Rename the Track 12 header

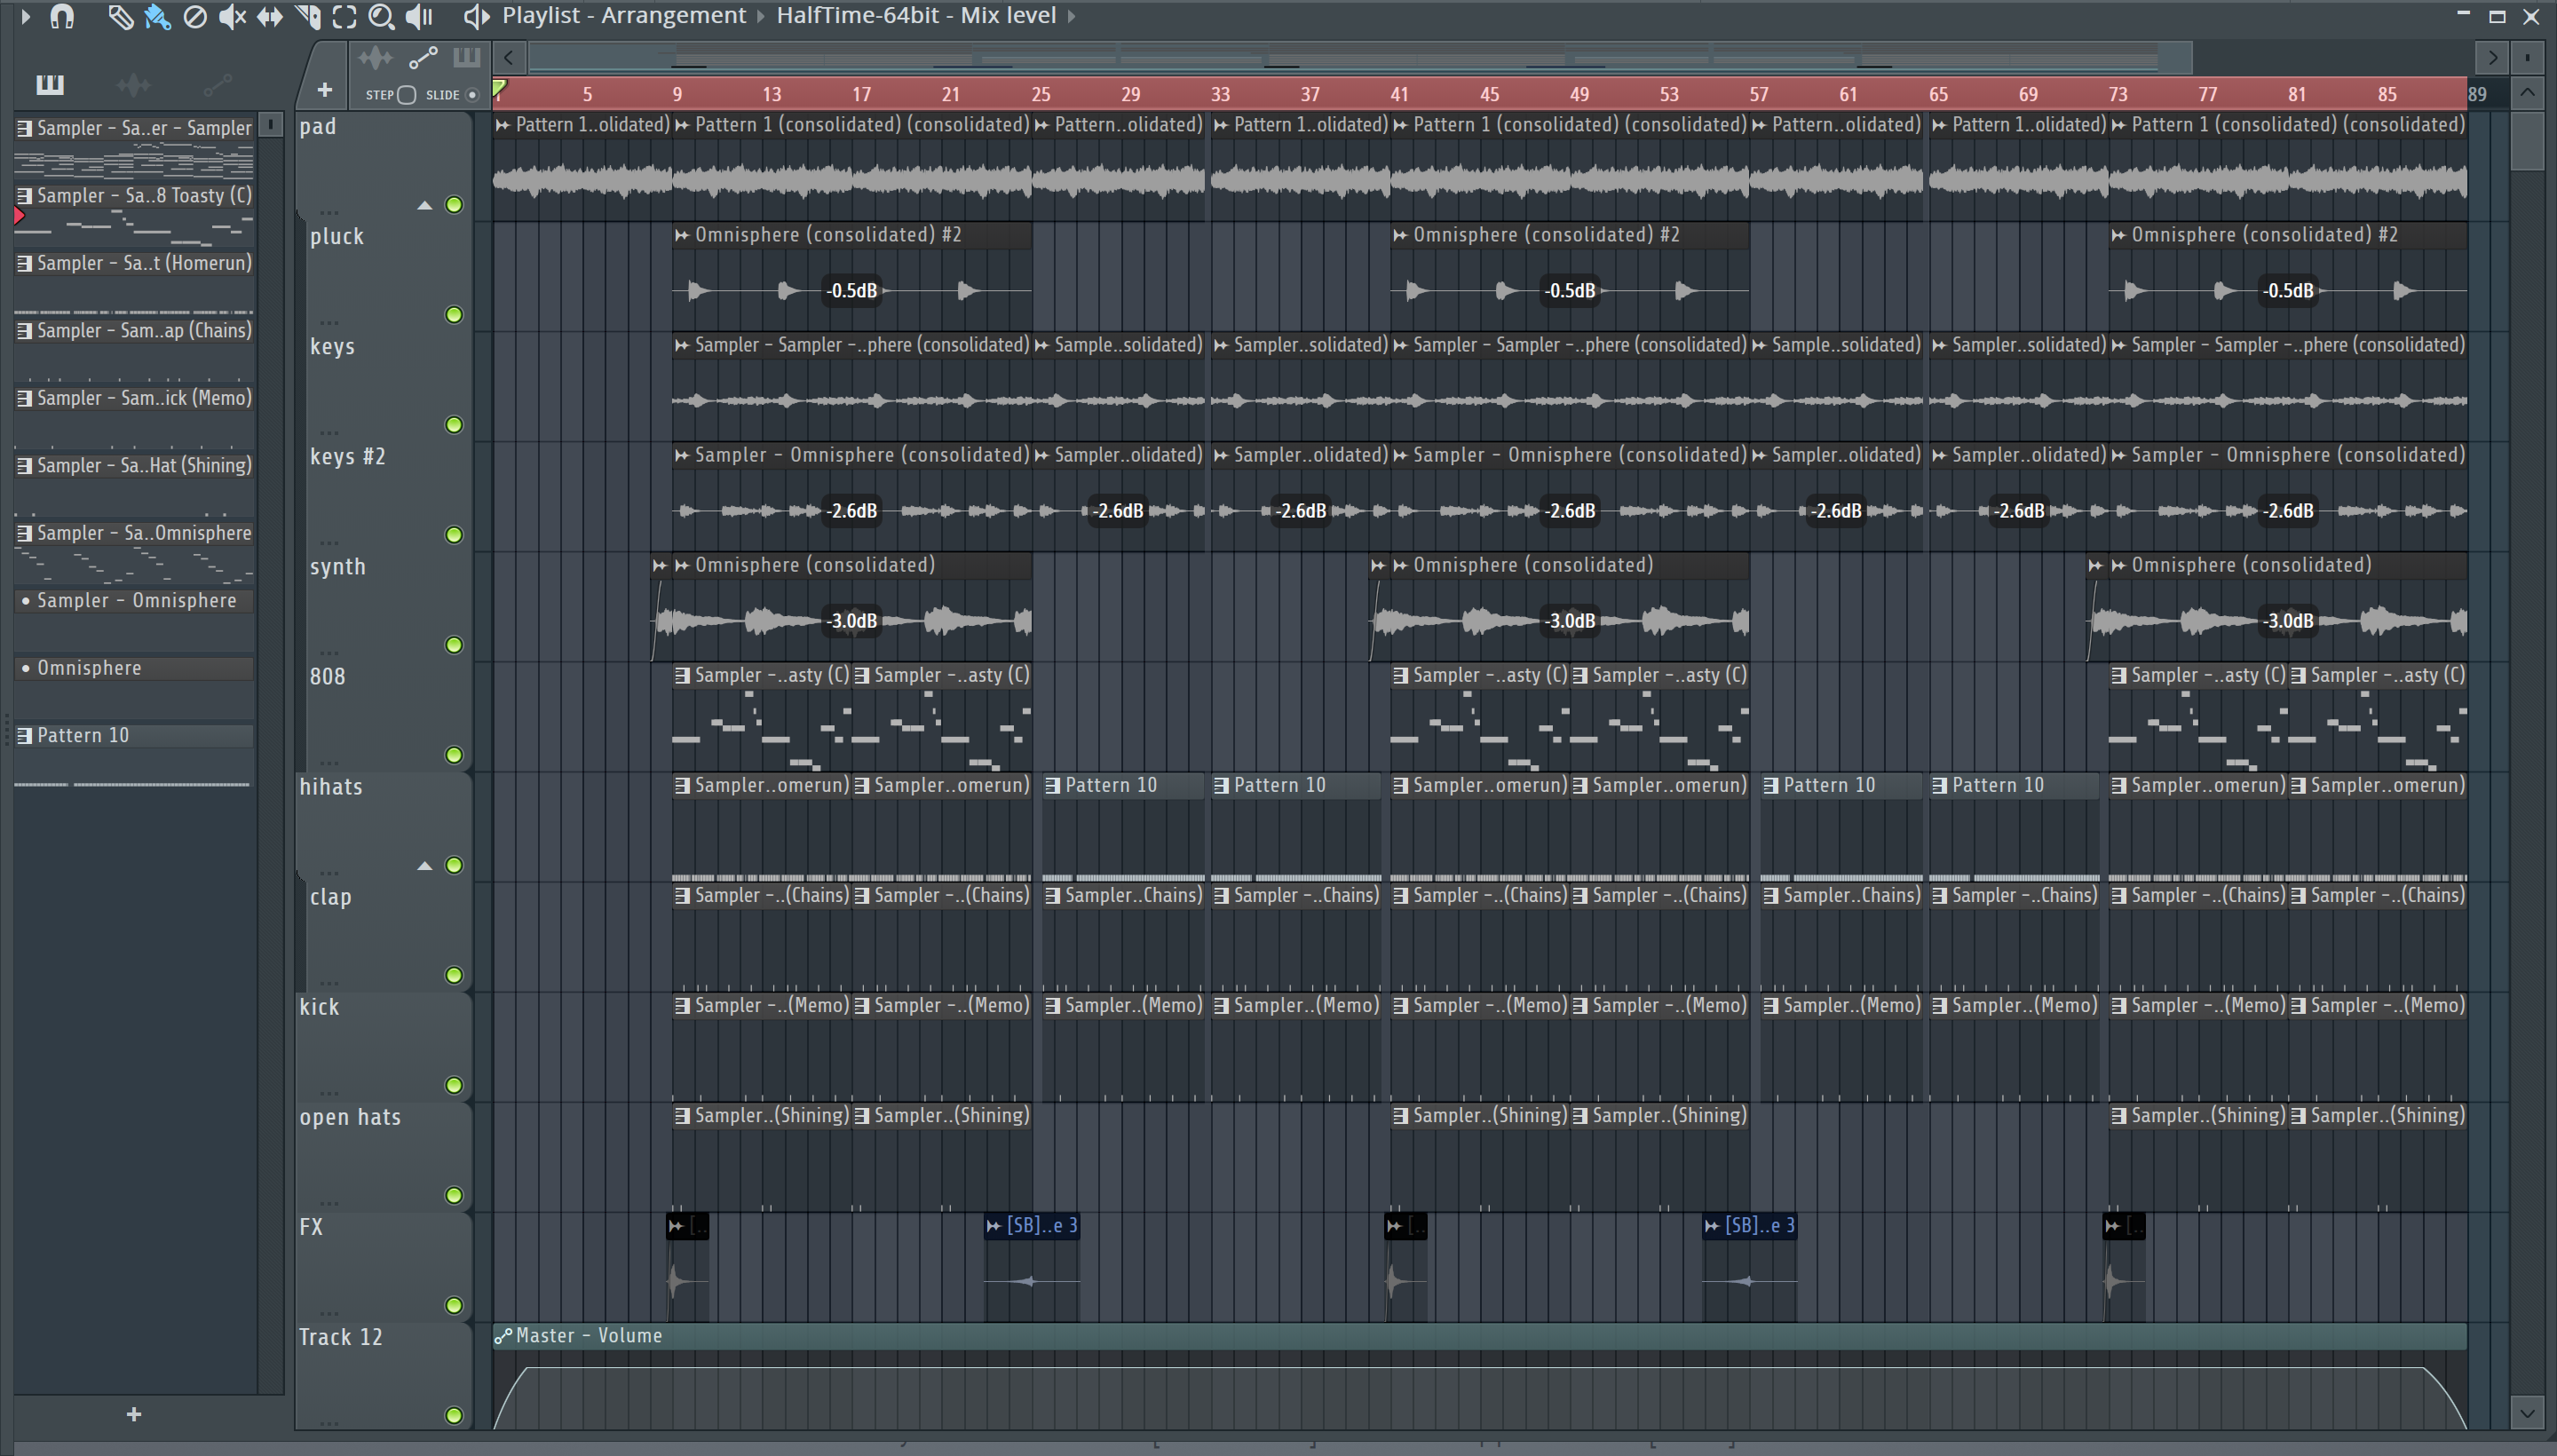pyautogui.click(x=341, y=1337)
